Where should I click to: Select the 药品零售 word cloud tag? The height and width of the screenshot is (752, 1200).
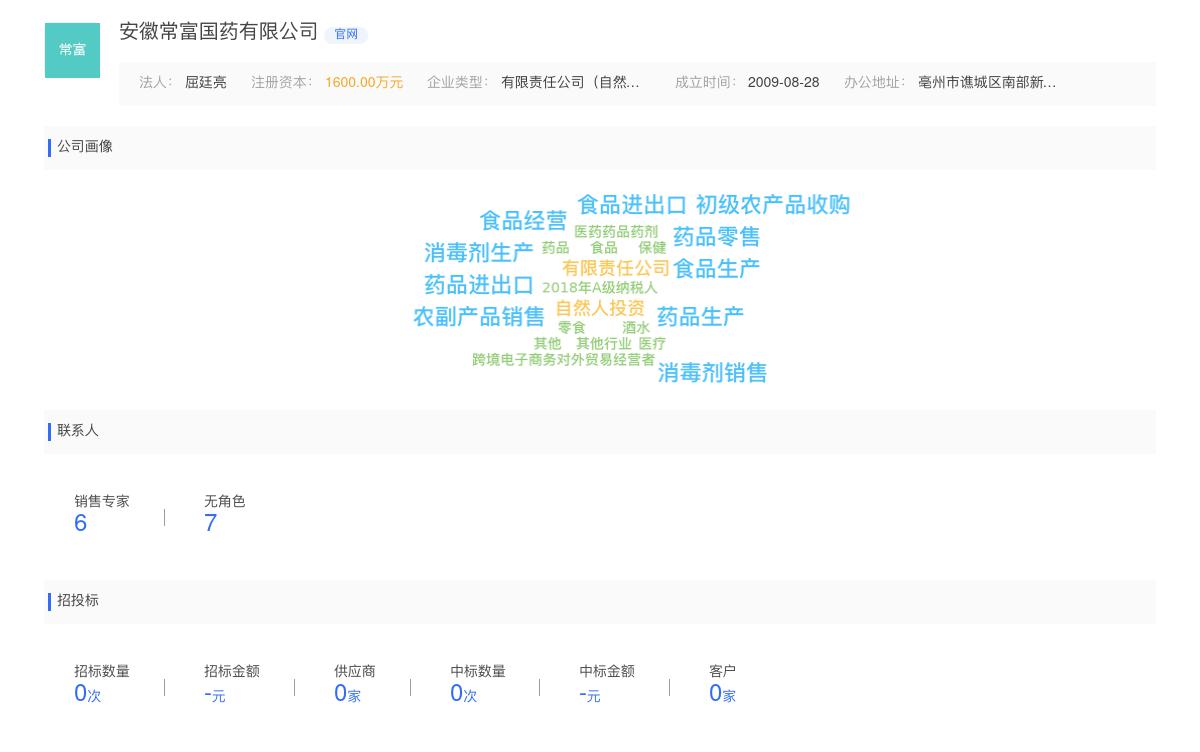click(x=717, y=236)
